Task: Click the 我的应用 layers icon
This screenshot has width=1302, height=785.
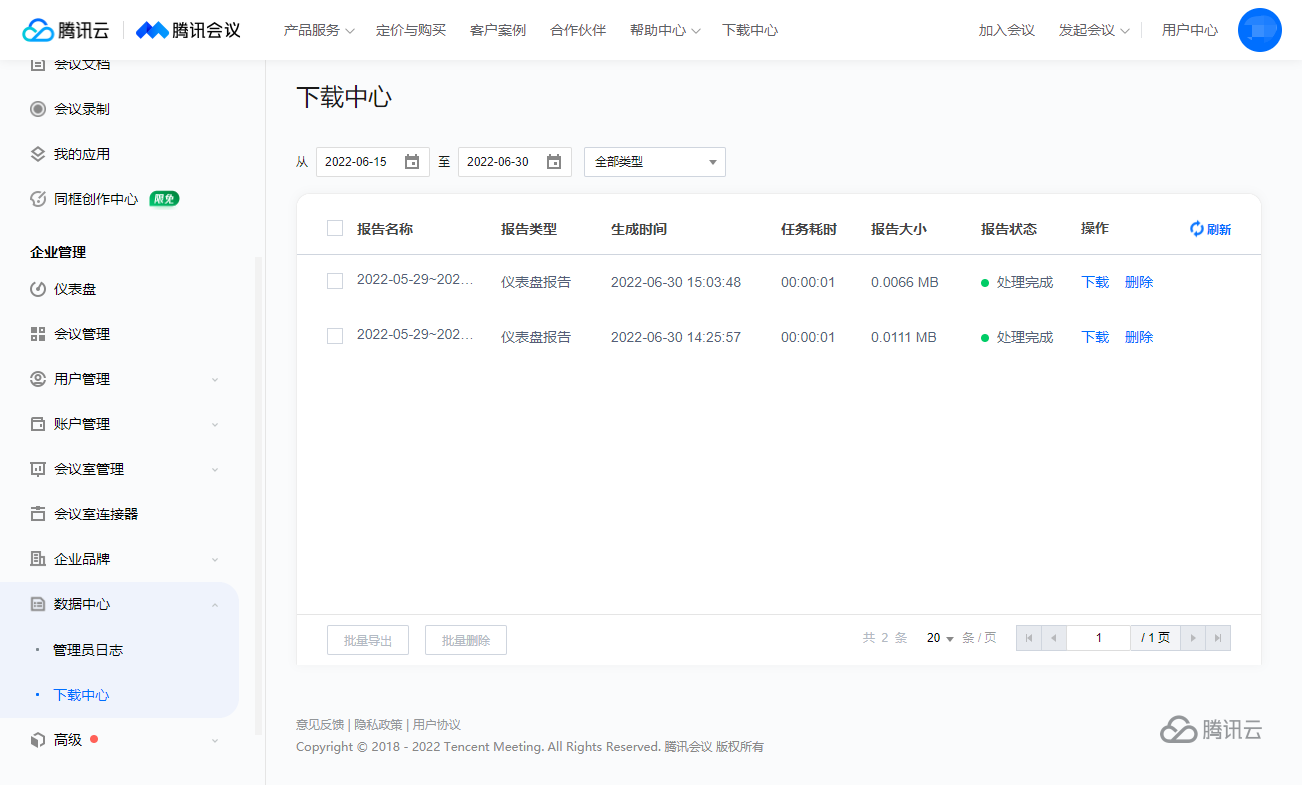Action: [x=38, y=154]
